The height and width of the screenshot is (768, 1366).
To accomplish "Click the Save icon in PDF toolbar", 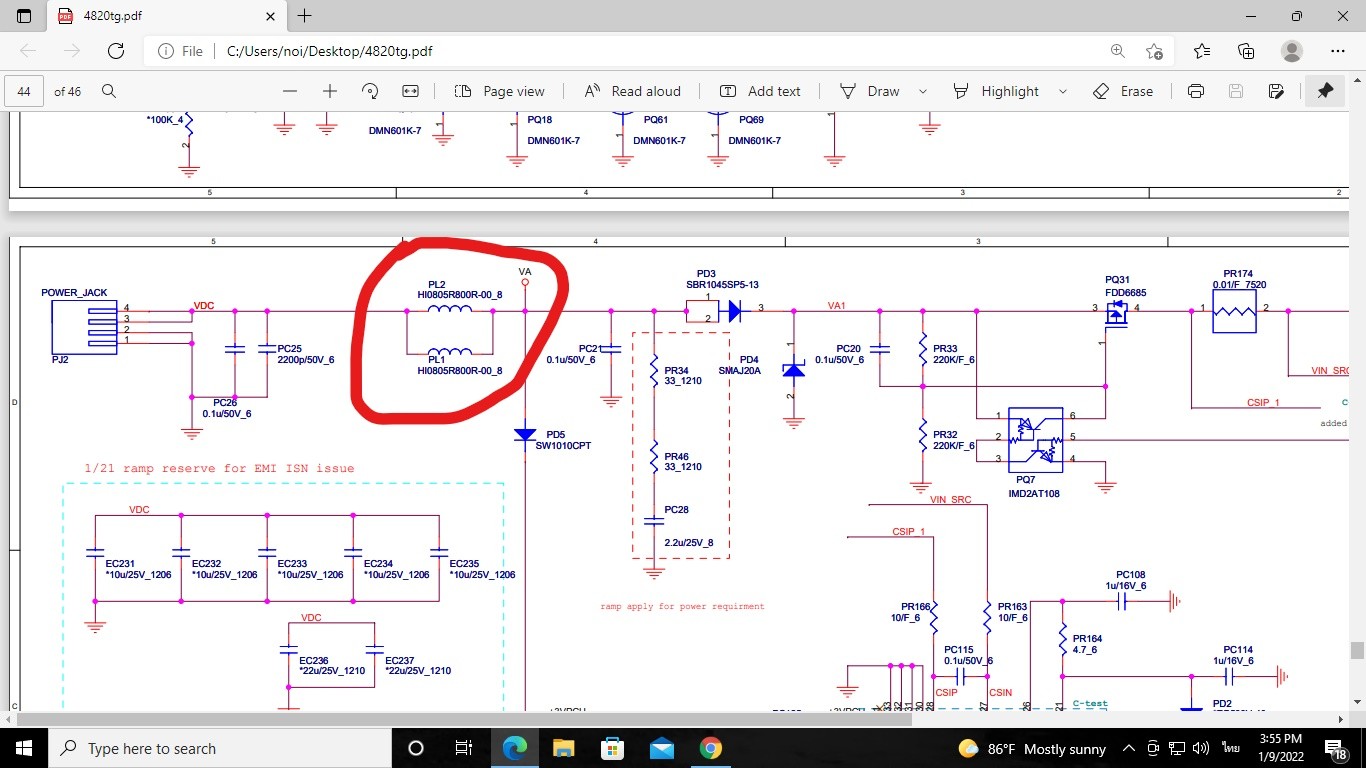I will coord(1236,91).
